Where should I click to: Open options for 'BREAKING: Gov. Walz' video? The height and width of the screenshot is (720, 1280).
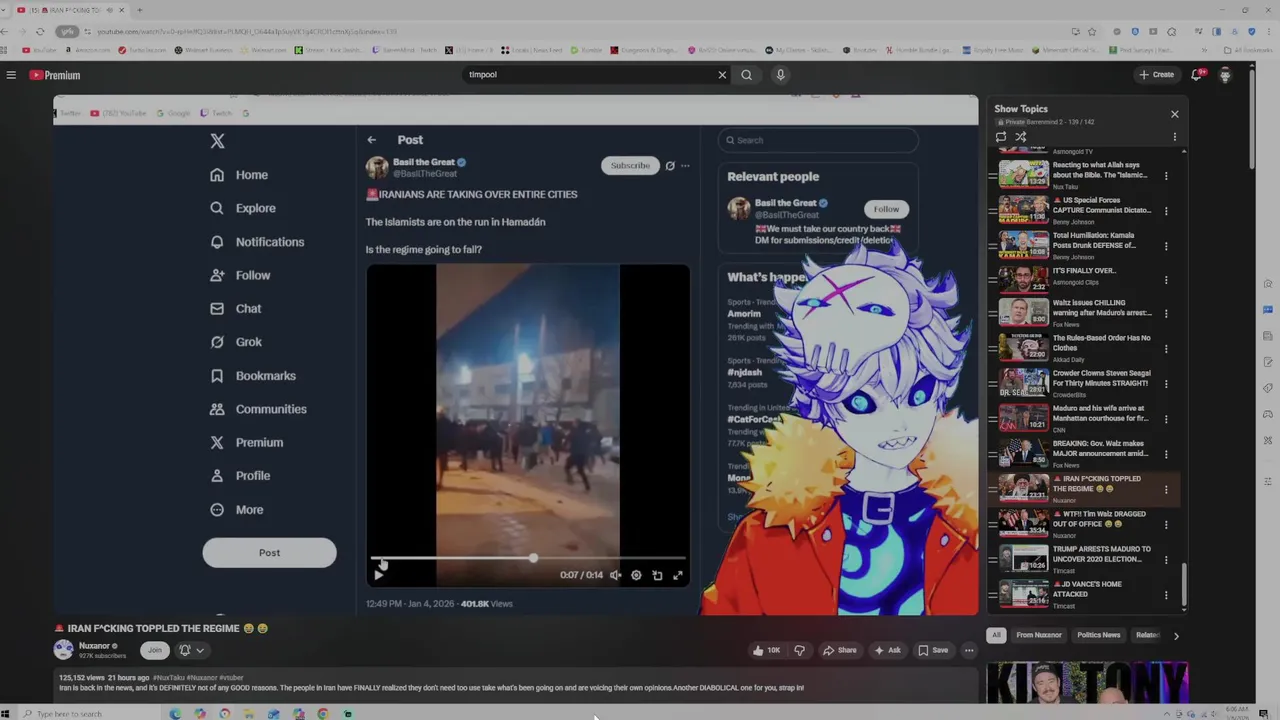click(1166, 454)
